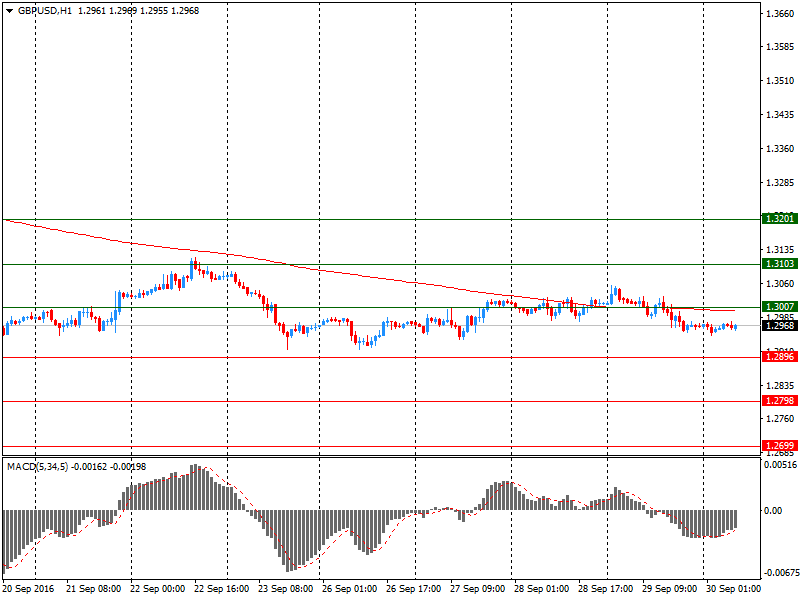This screenshot has width=800, height=600.
Task: Select the 1.2968 current price label
Action: (780, 326)
